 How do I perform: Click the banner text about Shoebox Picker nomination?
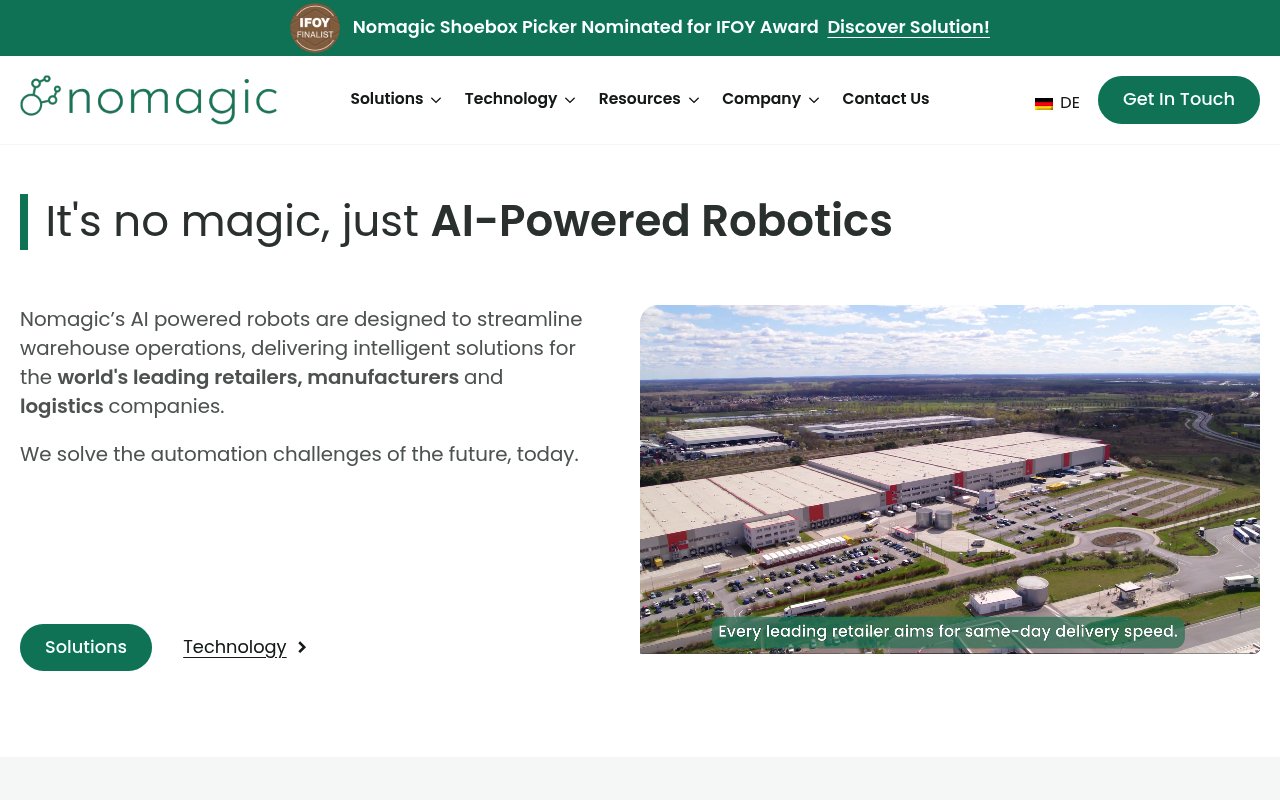586,27
